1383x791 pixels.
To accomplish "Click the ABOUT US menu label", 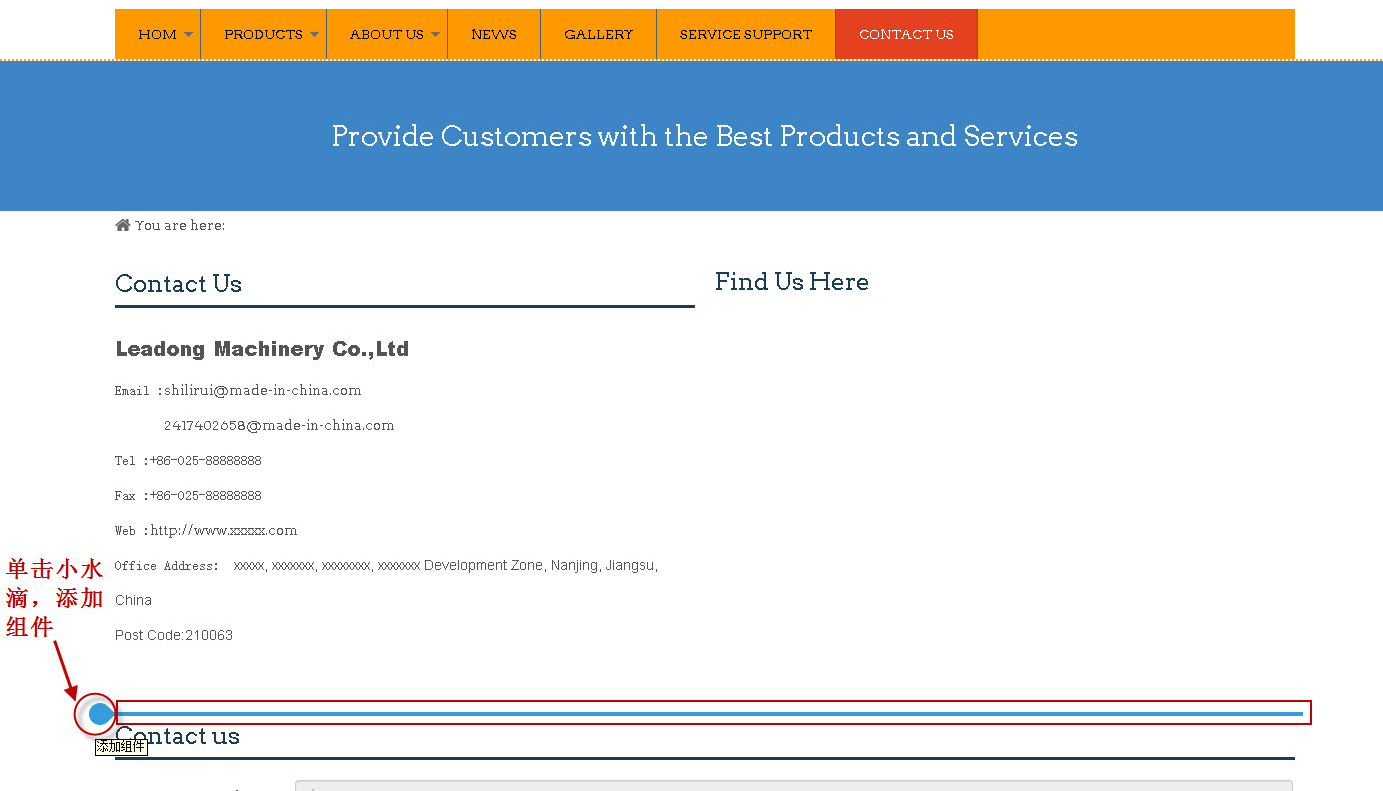I will click(x=386, y=35).
